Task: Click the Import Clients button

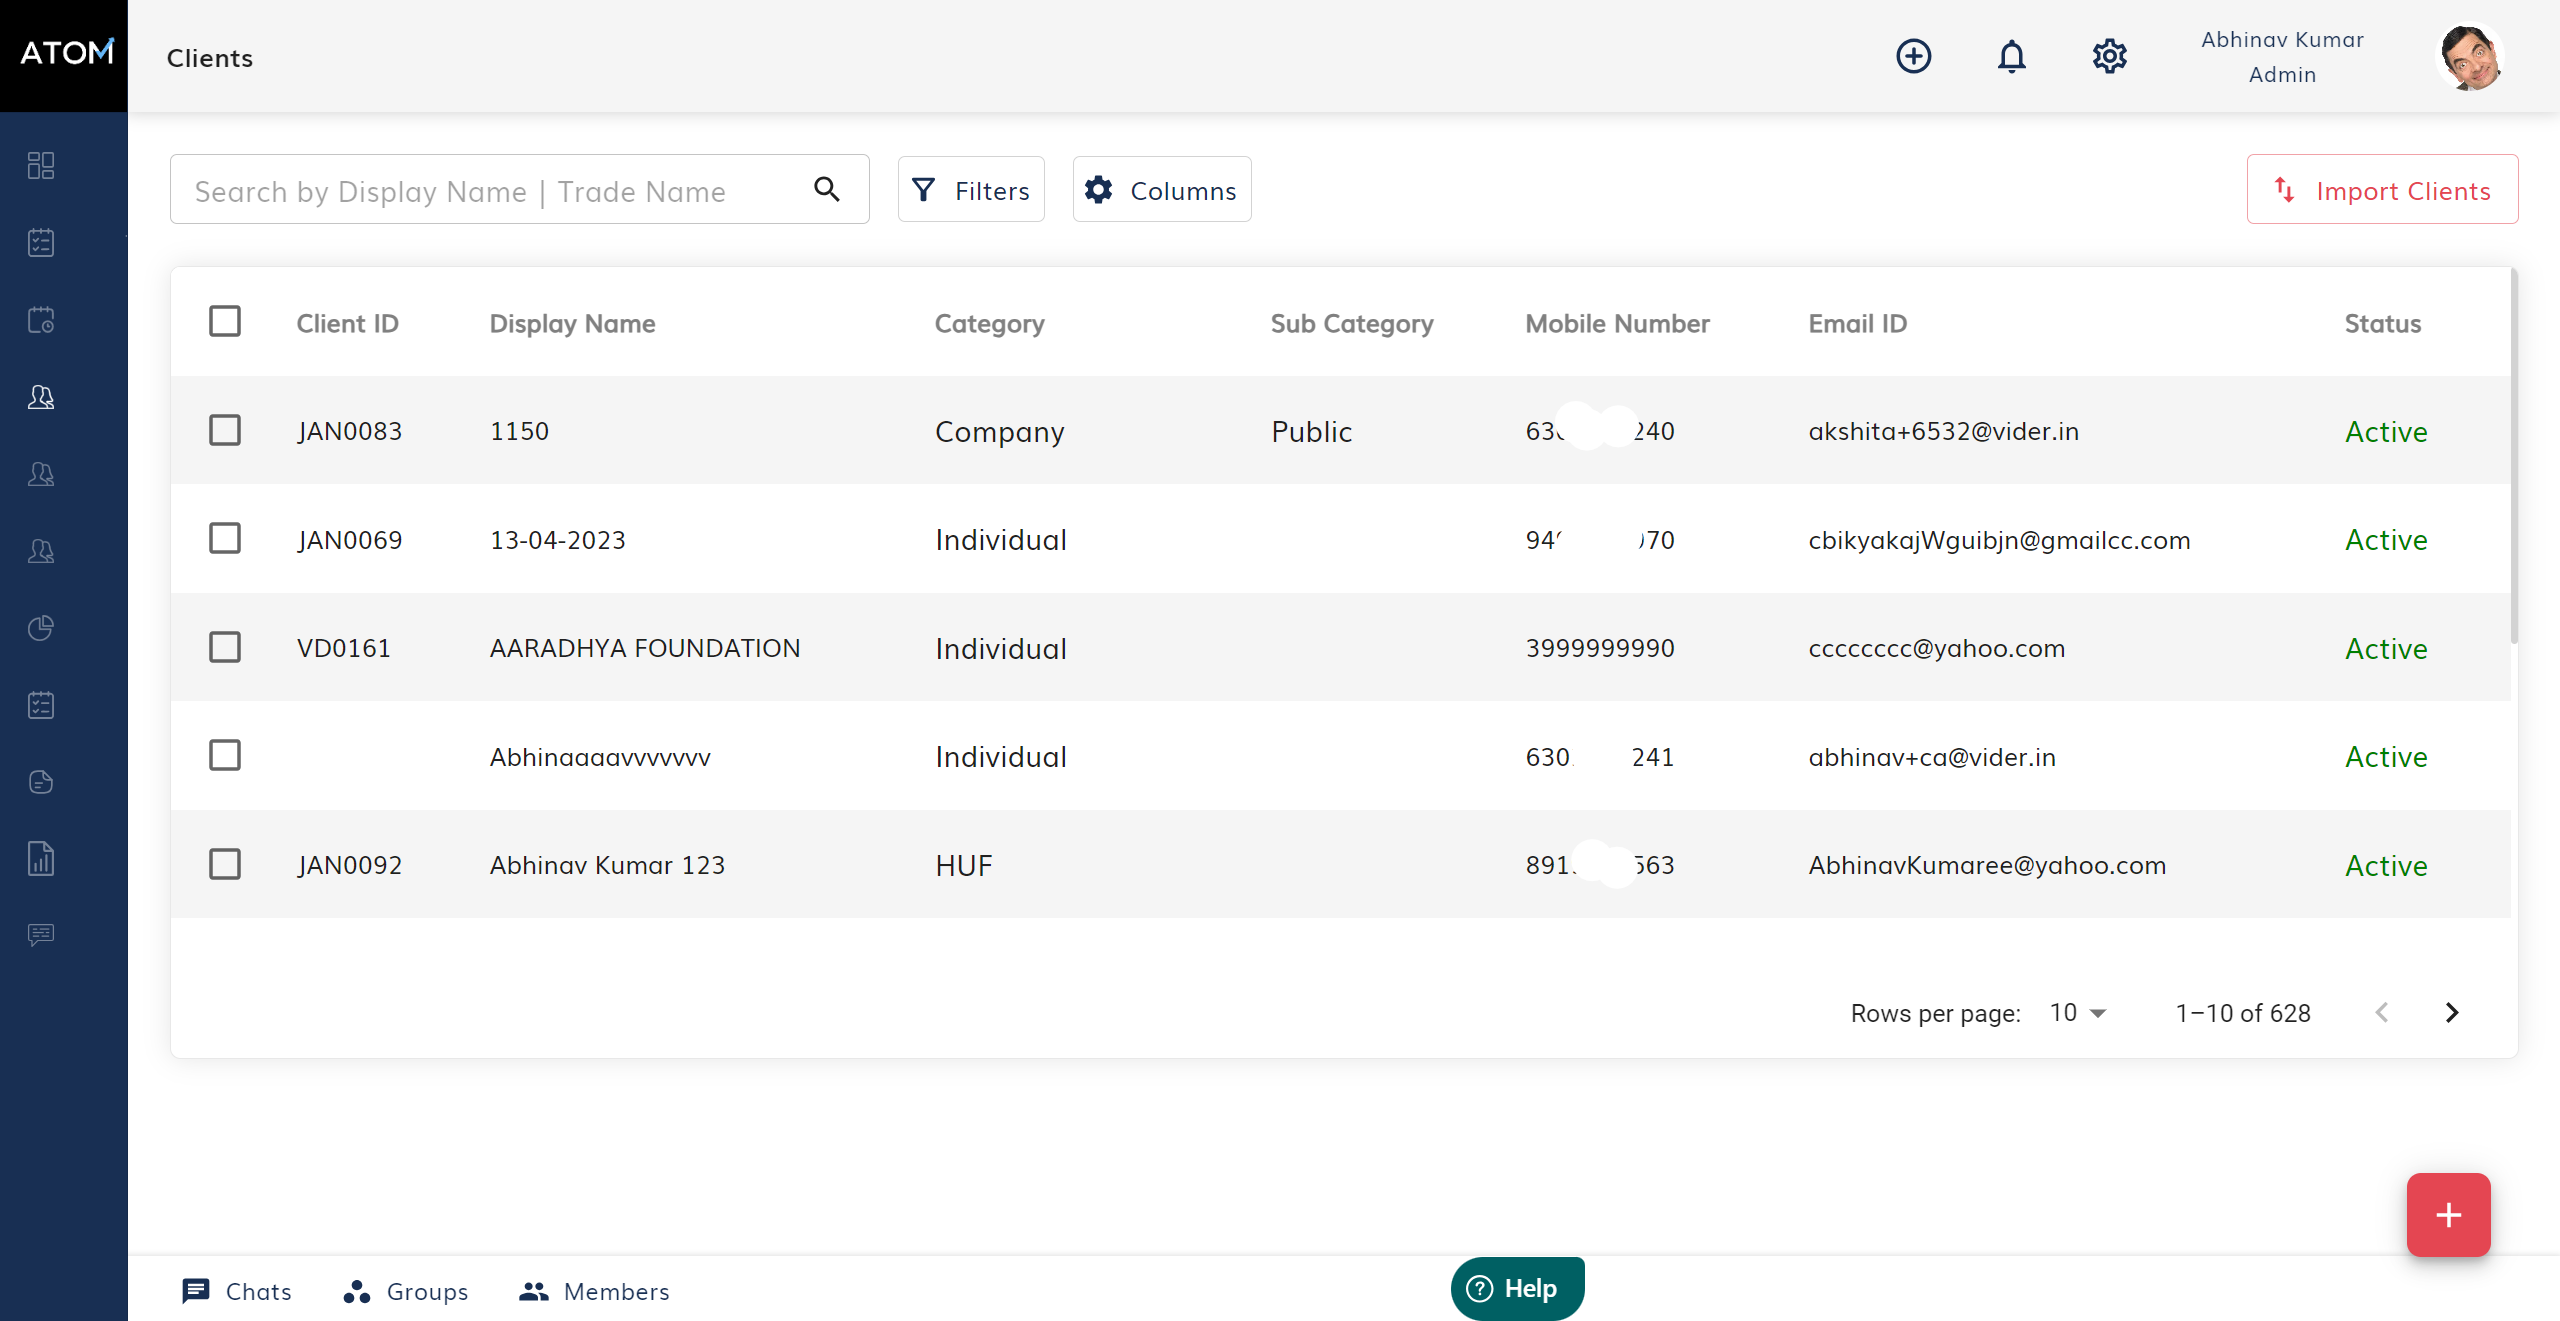Action: coord(2382,189)
